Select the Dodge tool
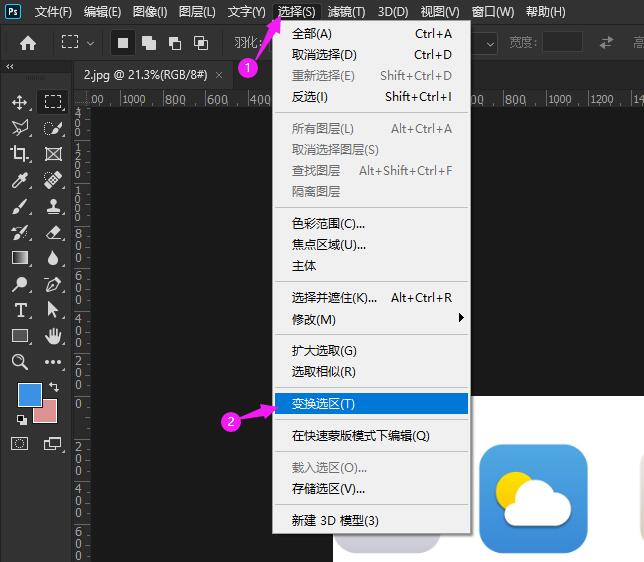 pyautogui.click(x=20, y=284)
